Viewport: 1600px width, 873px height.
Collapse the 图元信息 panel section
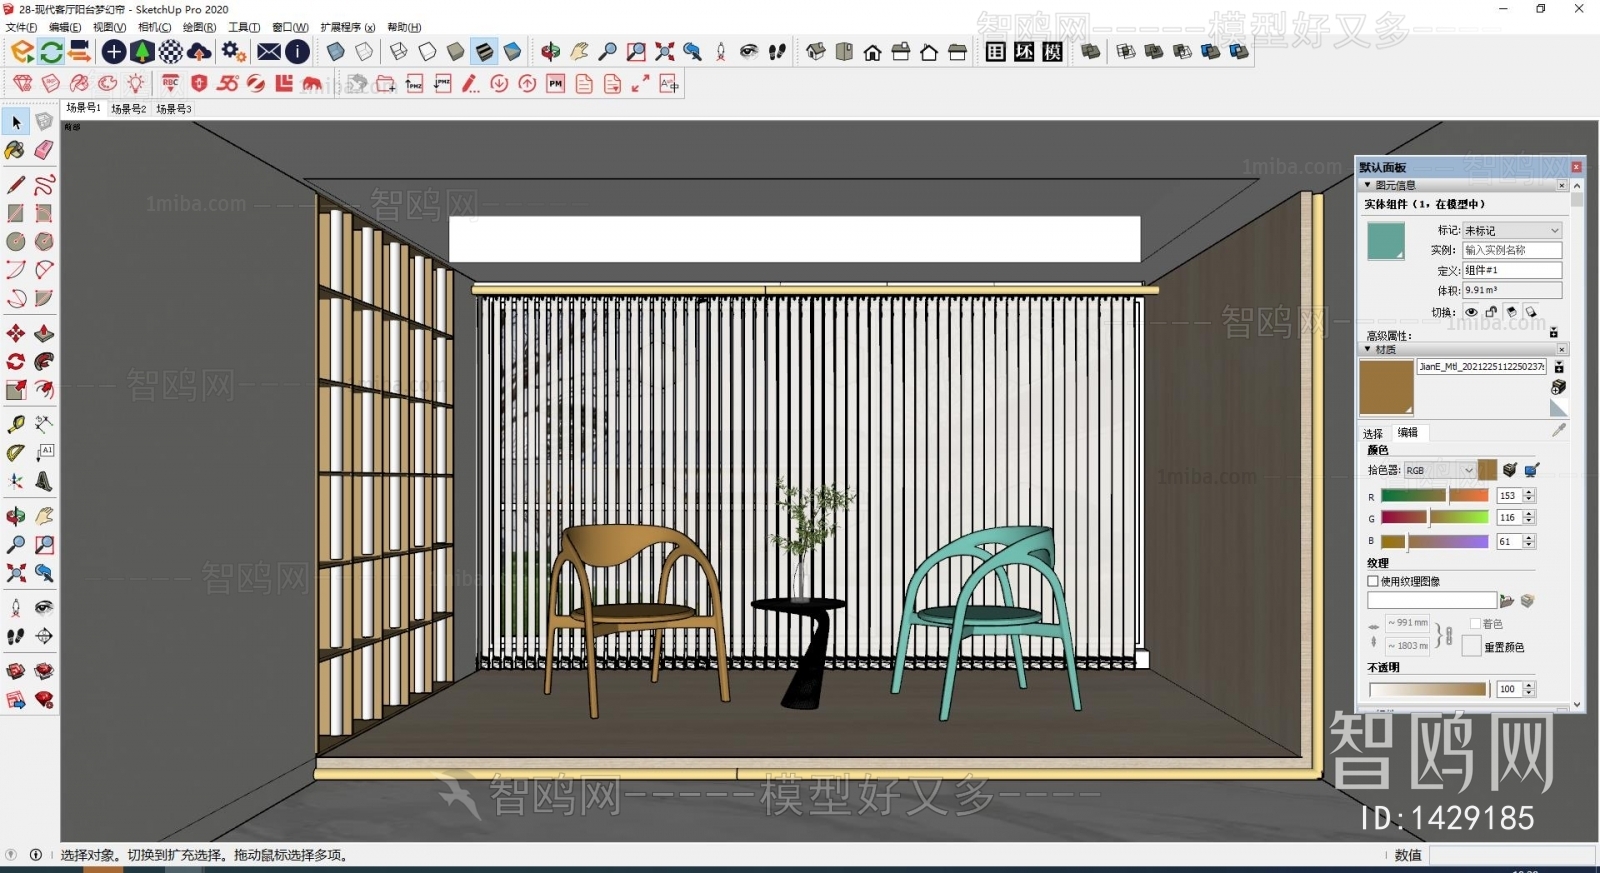pos(1368,185)
